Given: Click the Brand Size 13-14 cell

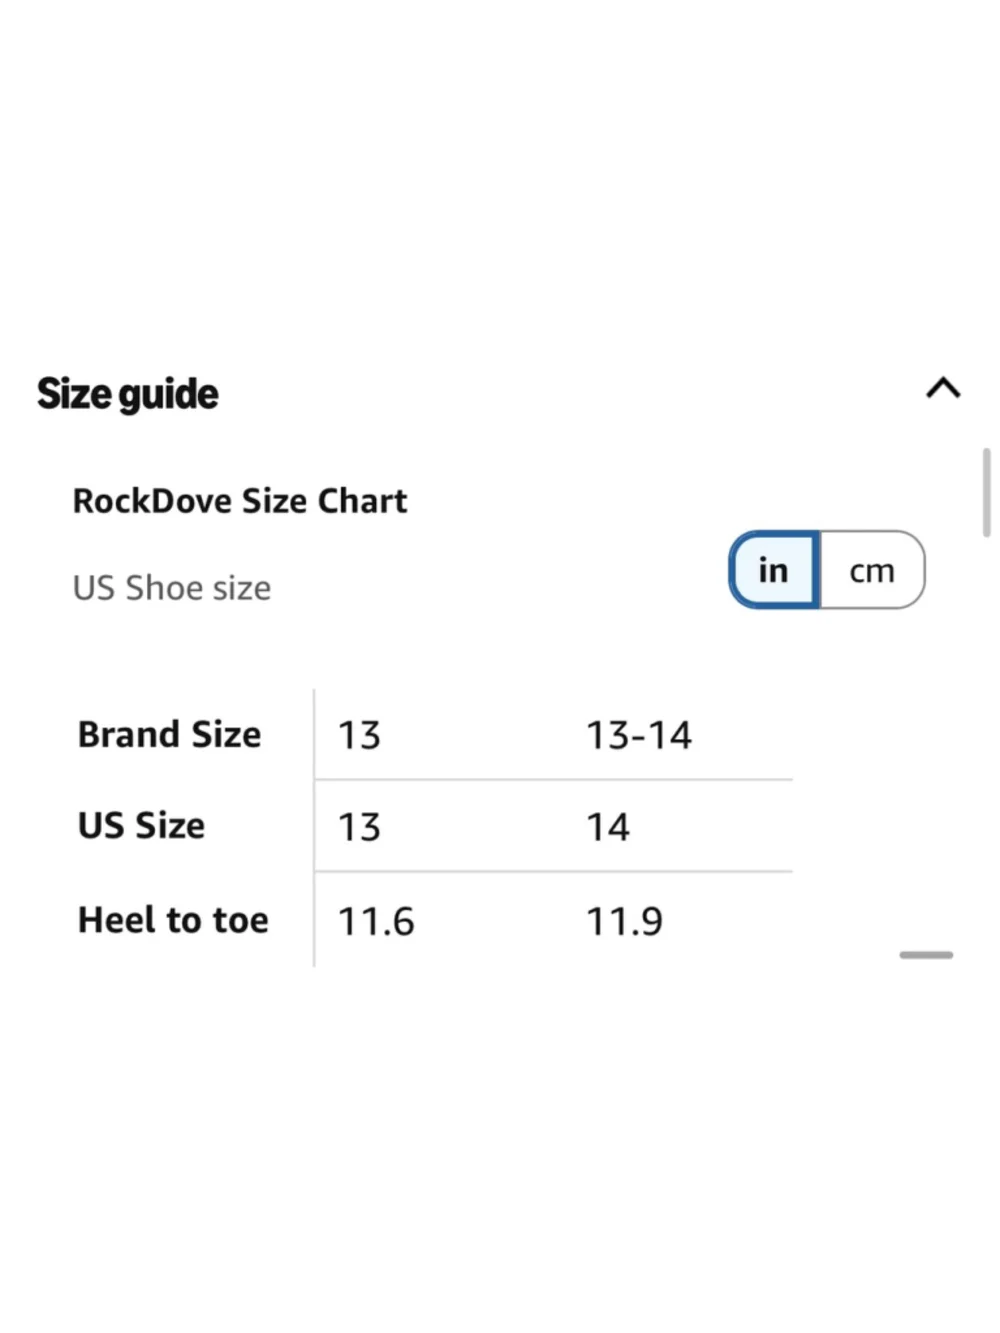Looking at the screenshot, I should tap(639, 736).
